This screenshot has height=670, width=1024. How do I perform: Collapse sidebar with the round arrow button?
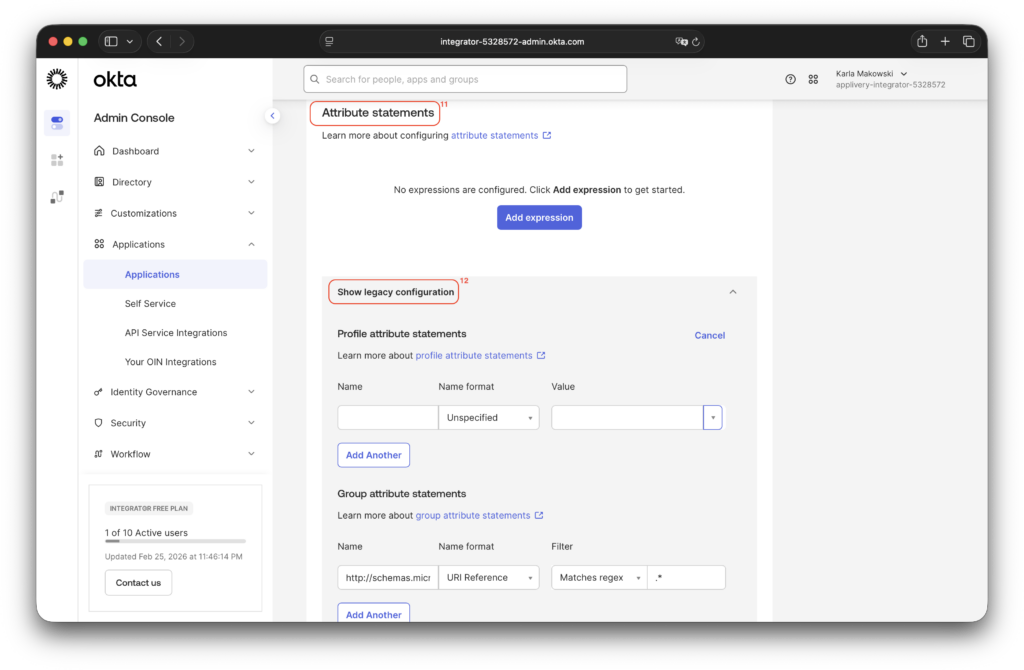click(x=272, y=116)
